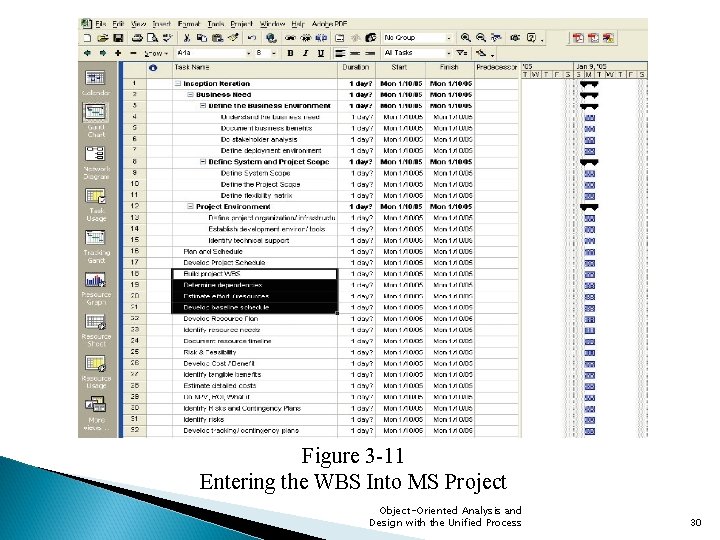Open More Views in view bar
720x540 pixels.
[96, 405]
